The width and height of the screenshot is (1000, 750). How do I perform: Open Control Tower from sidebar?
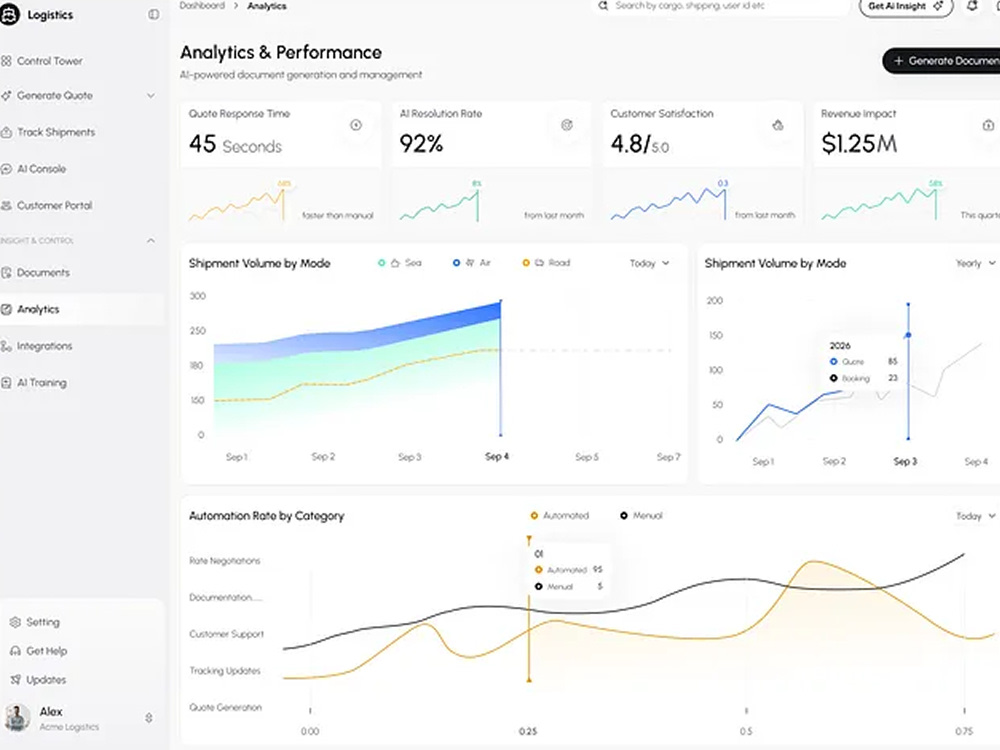tap(50, 61)
